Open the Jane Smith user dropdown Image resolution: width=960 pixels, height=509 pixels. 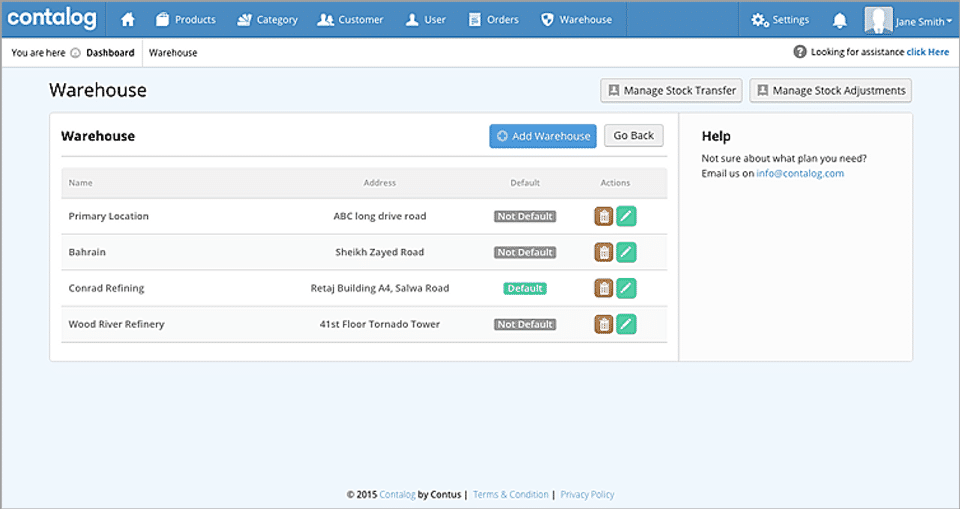point(923,21)
